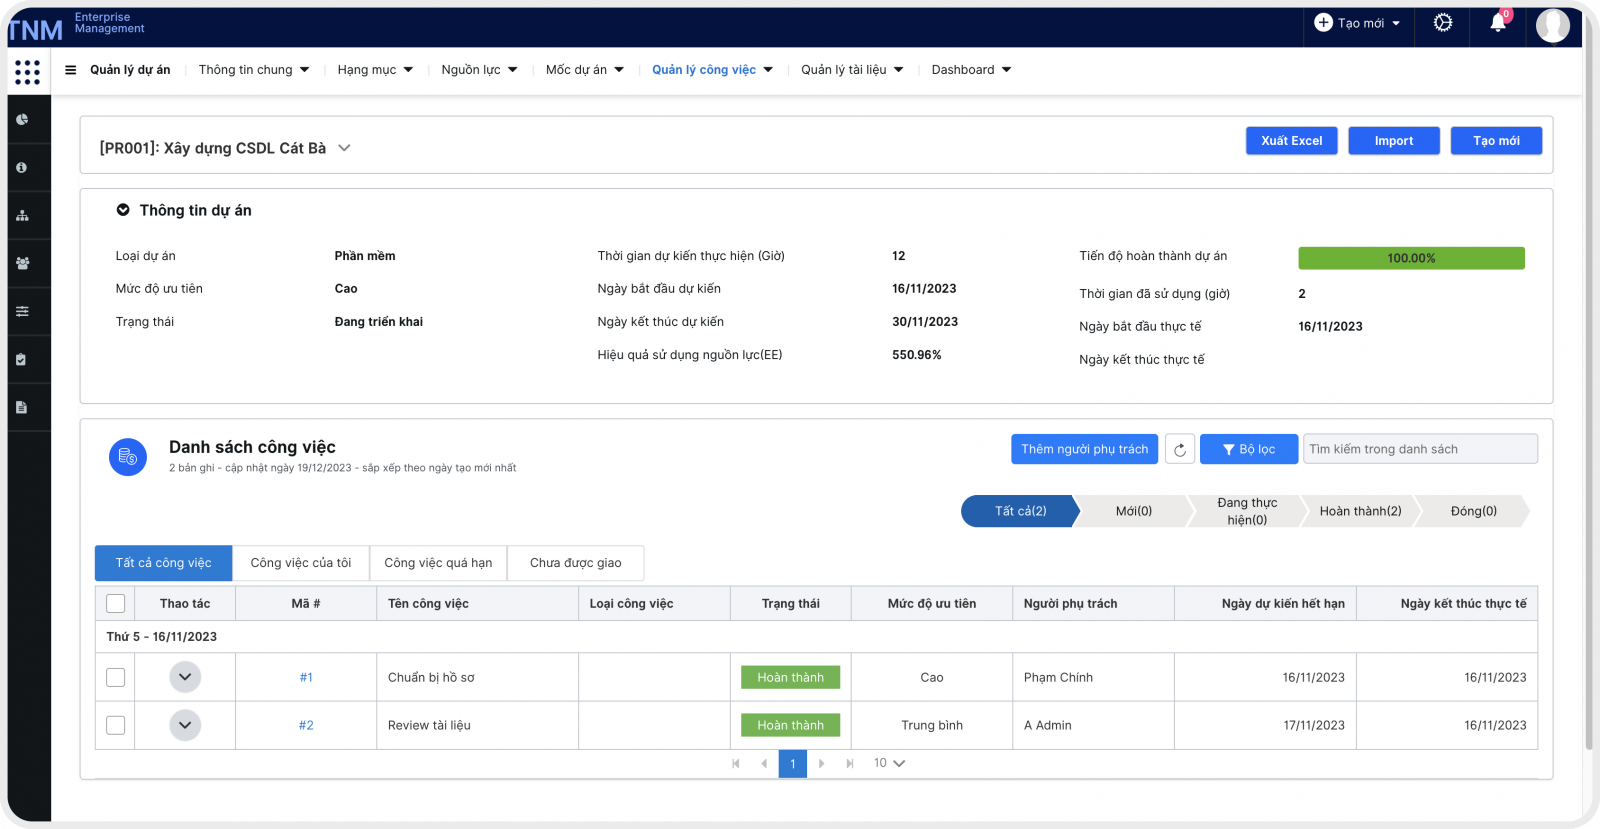
Task: Expand actions for Chuẩn bị hồ sơ row
Action: pyautogui.click(x=185, y=677)
